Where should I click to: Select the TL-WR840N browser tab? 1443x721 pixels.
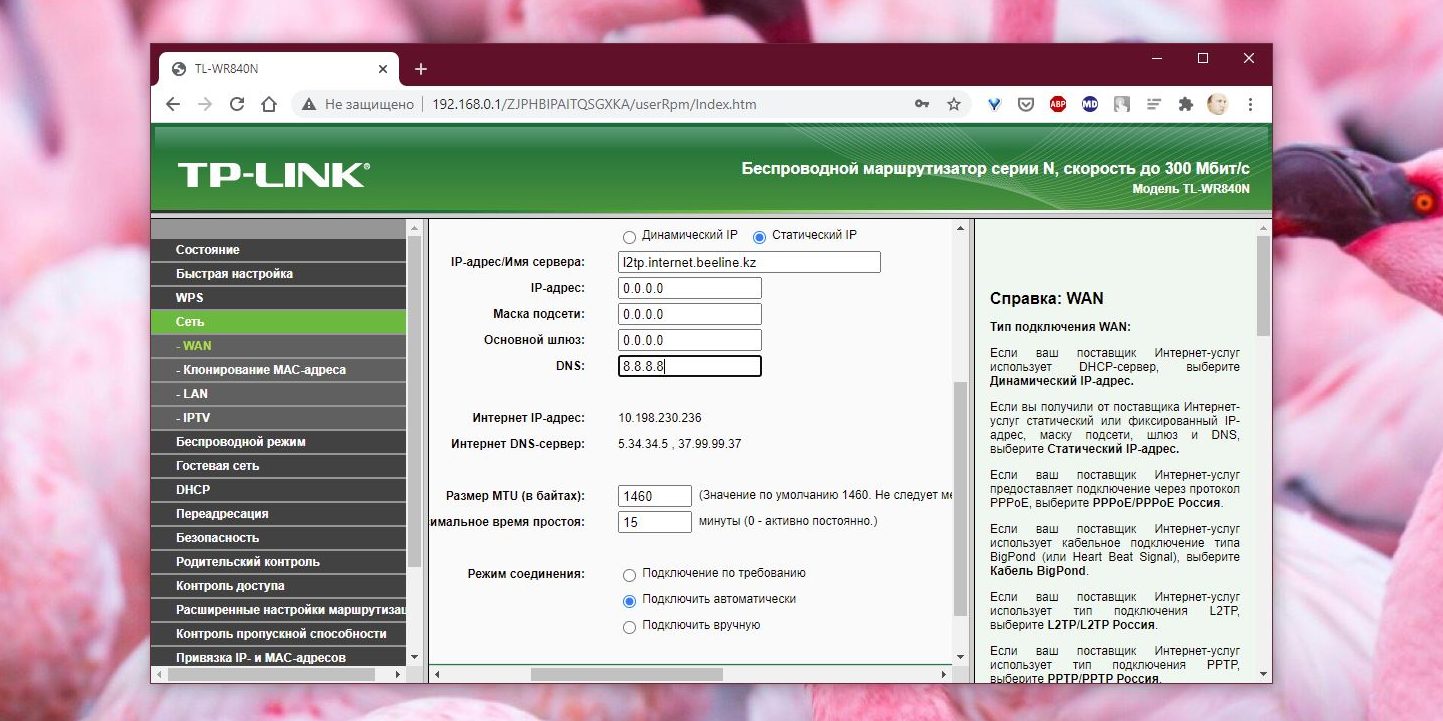(x=278, y=69)
